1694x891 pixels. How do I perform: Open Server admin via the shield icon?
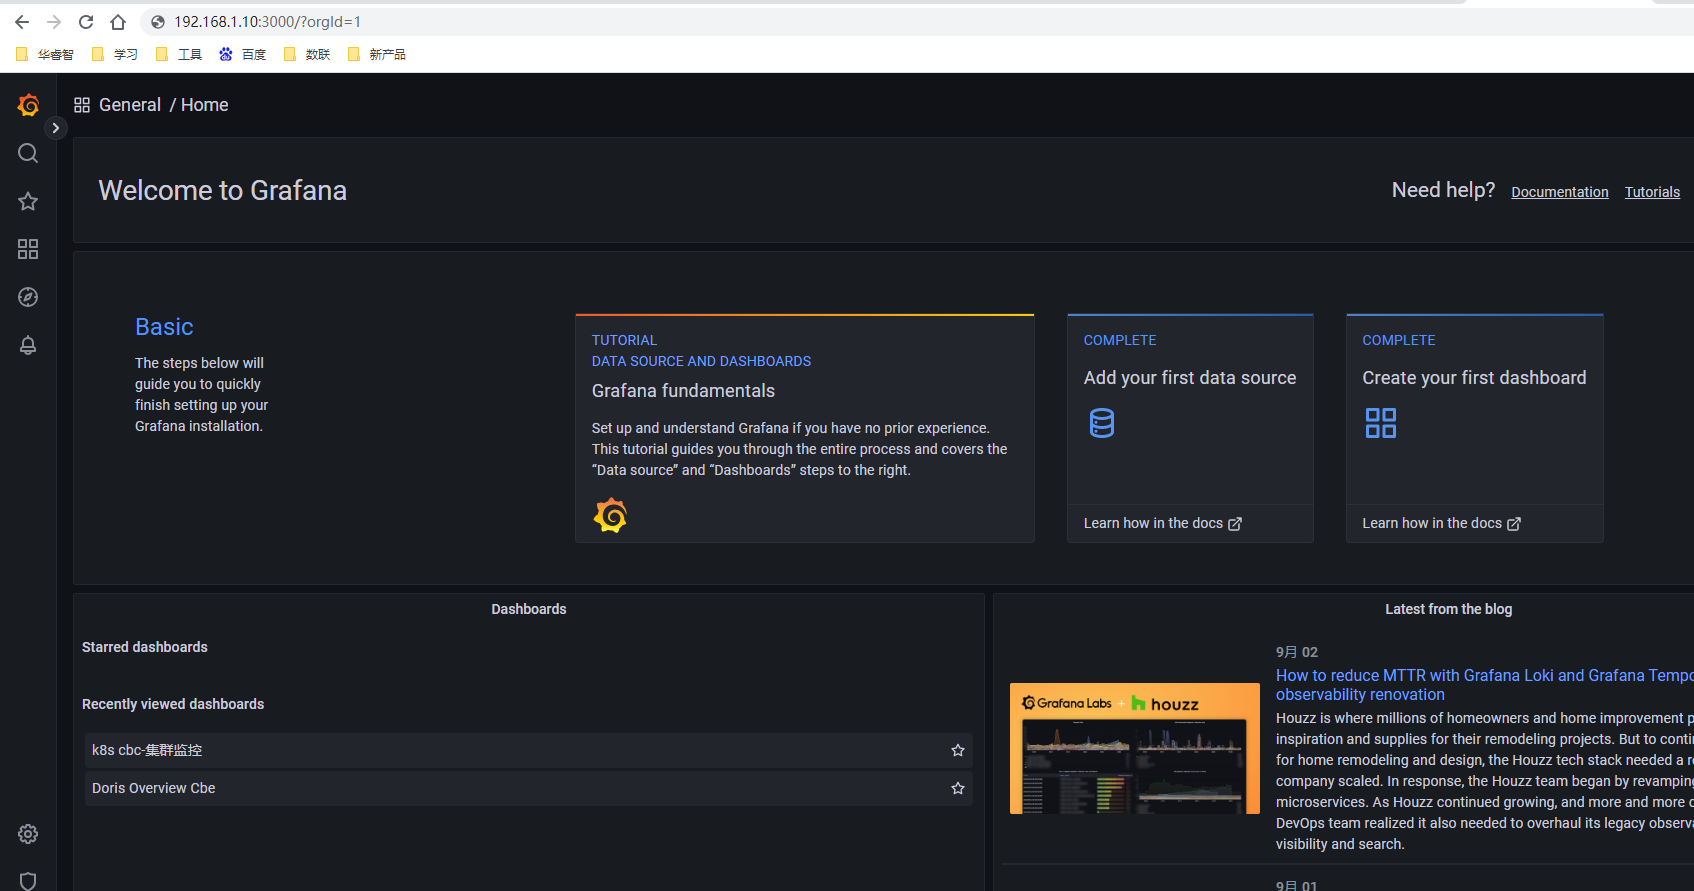28,880
